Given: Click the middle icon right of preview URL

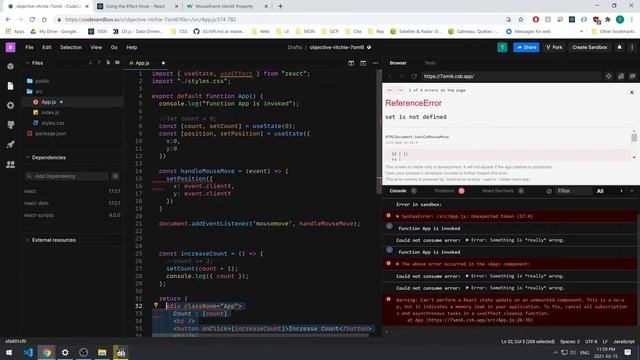Looking at the screenshot, I should pos(621,76).
